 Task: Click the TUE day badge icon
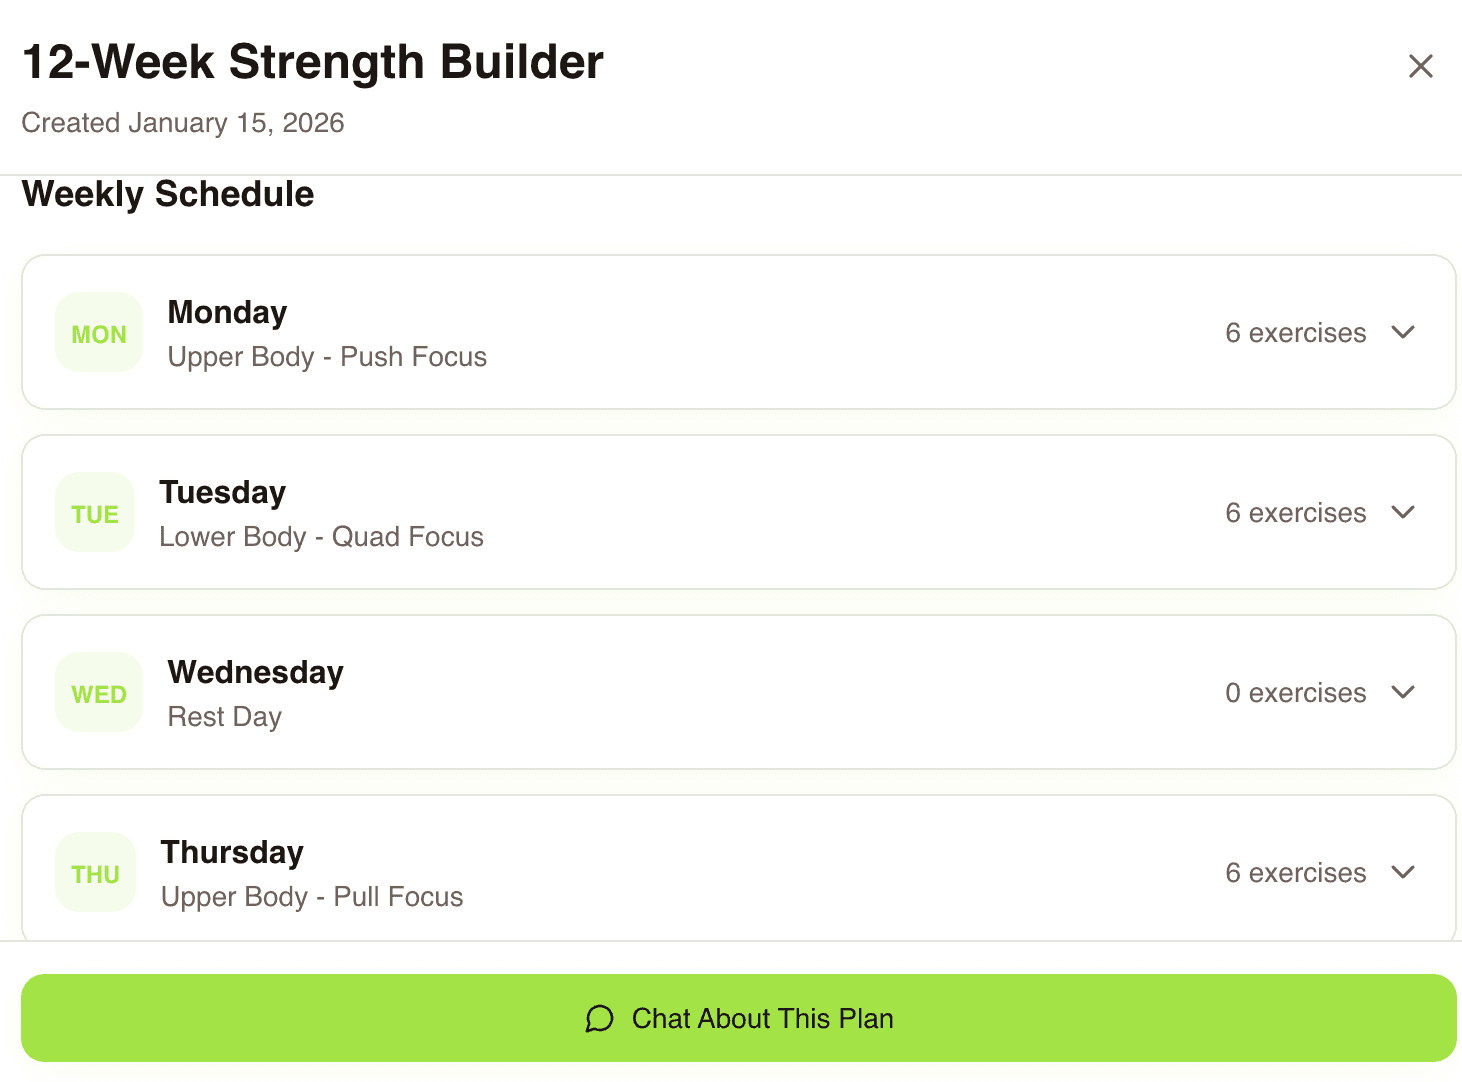click(x=94, y=512)
